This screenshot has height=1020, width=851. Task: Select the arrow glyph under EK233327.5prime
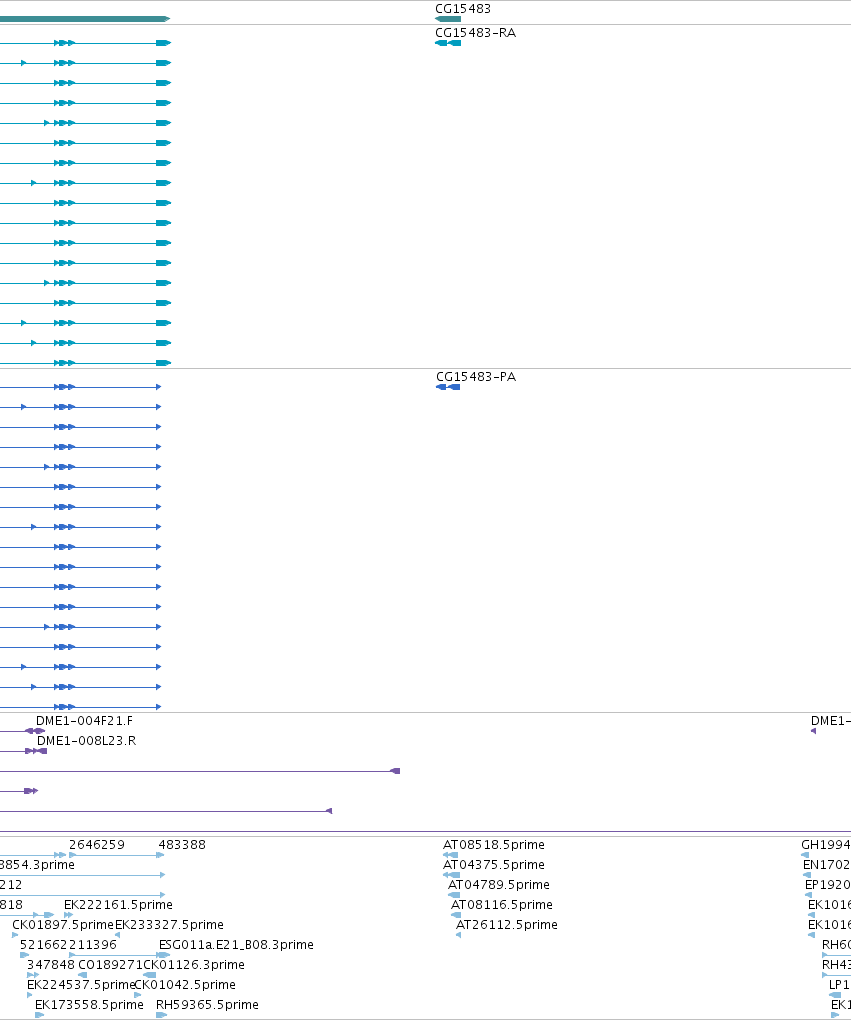(117, 935)
